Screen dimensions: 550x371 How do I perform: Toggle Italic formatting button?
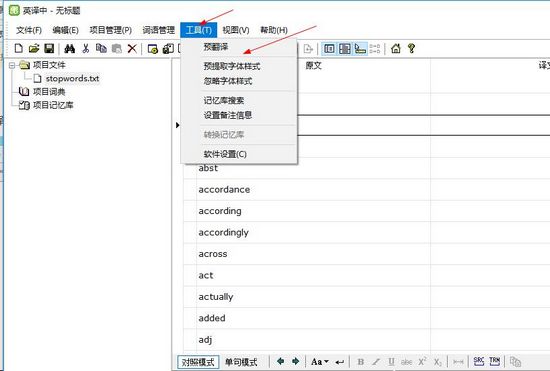[x=376, y=362]
